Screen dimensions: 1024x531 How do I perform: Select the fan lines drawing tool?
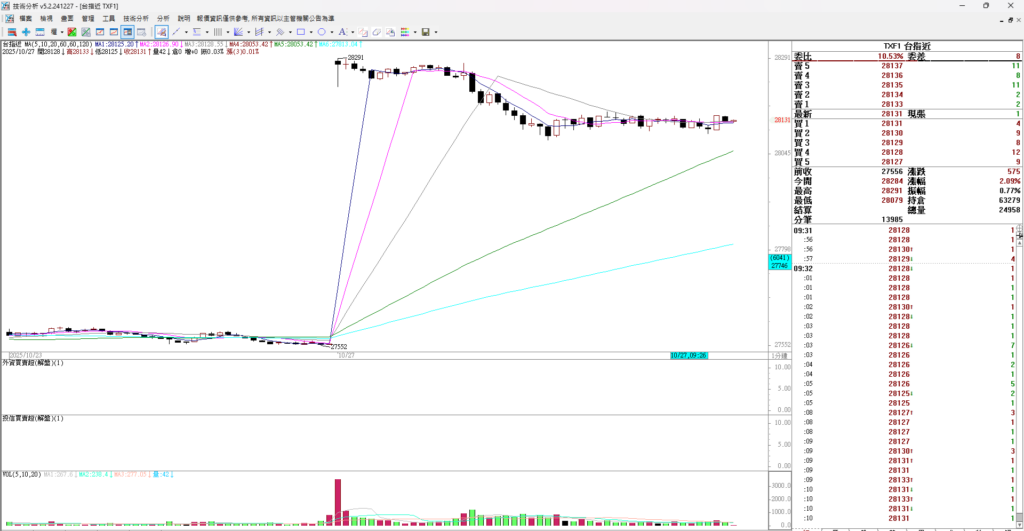tap(237, 32)
